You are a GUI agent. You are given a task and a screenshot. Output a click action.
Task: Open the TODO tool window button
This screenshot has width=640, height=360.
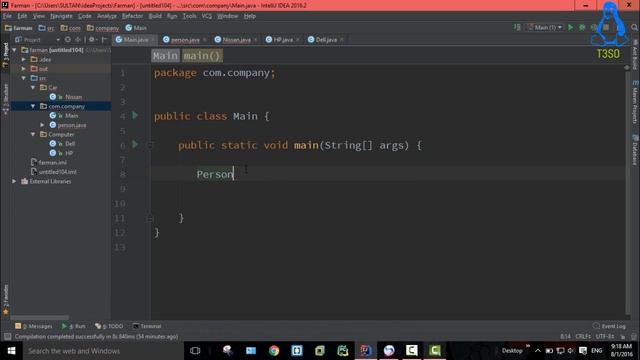(109, 326)
